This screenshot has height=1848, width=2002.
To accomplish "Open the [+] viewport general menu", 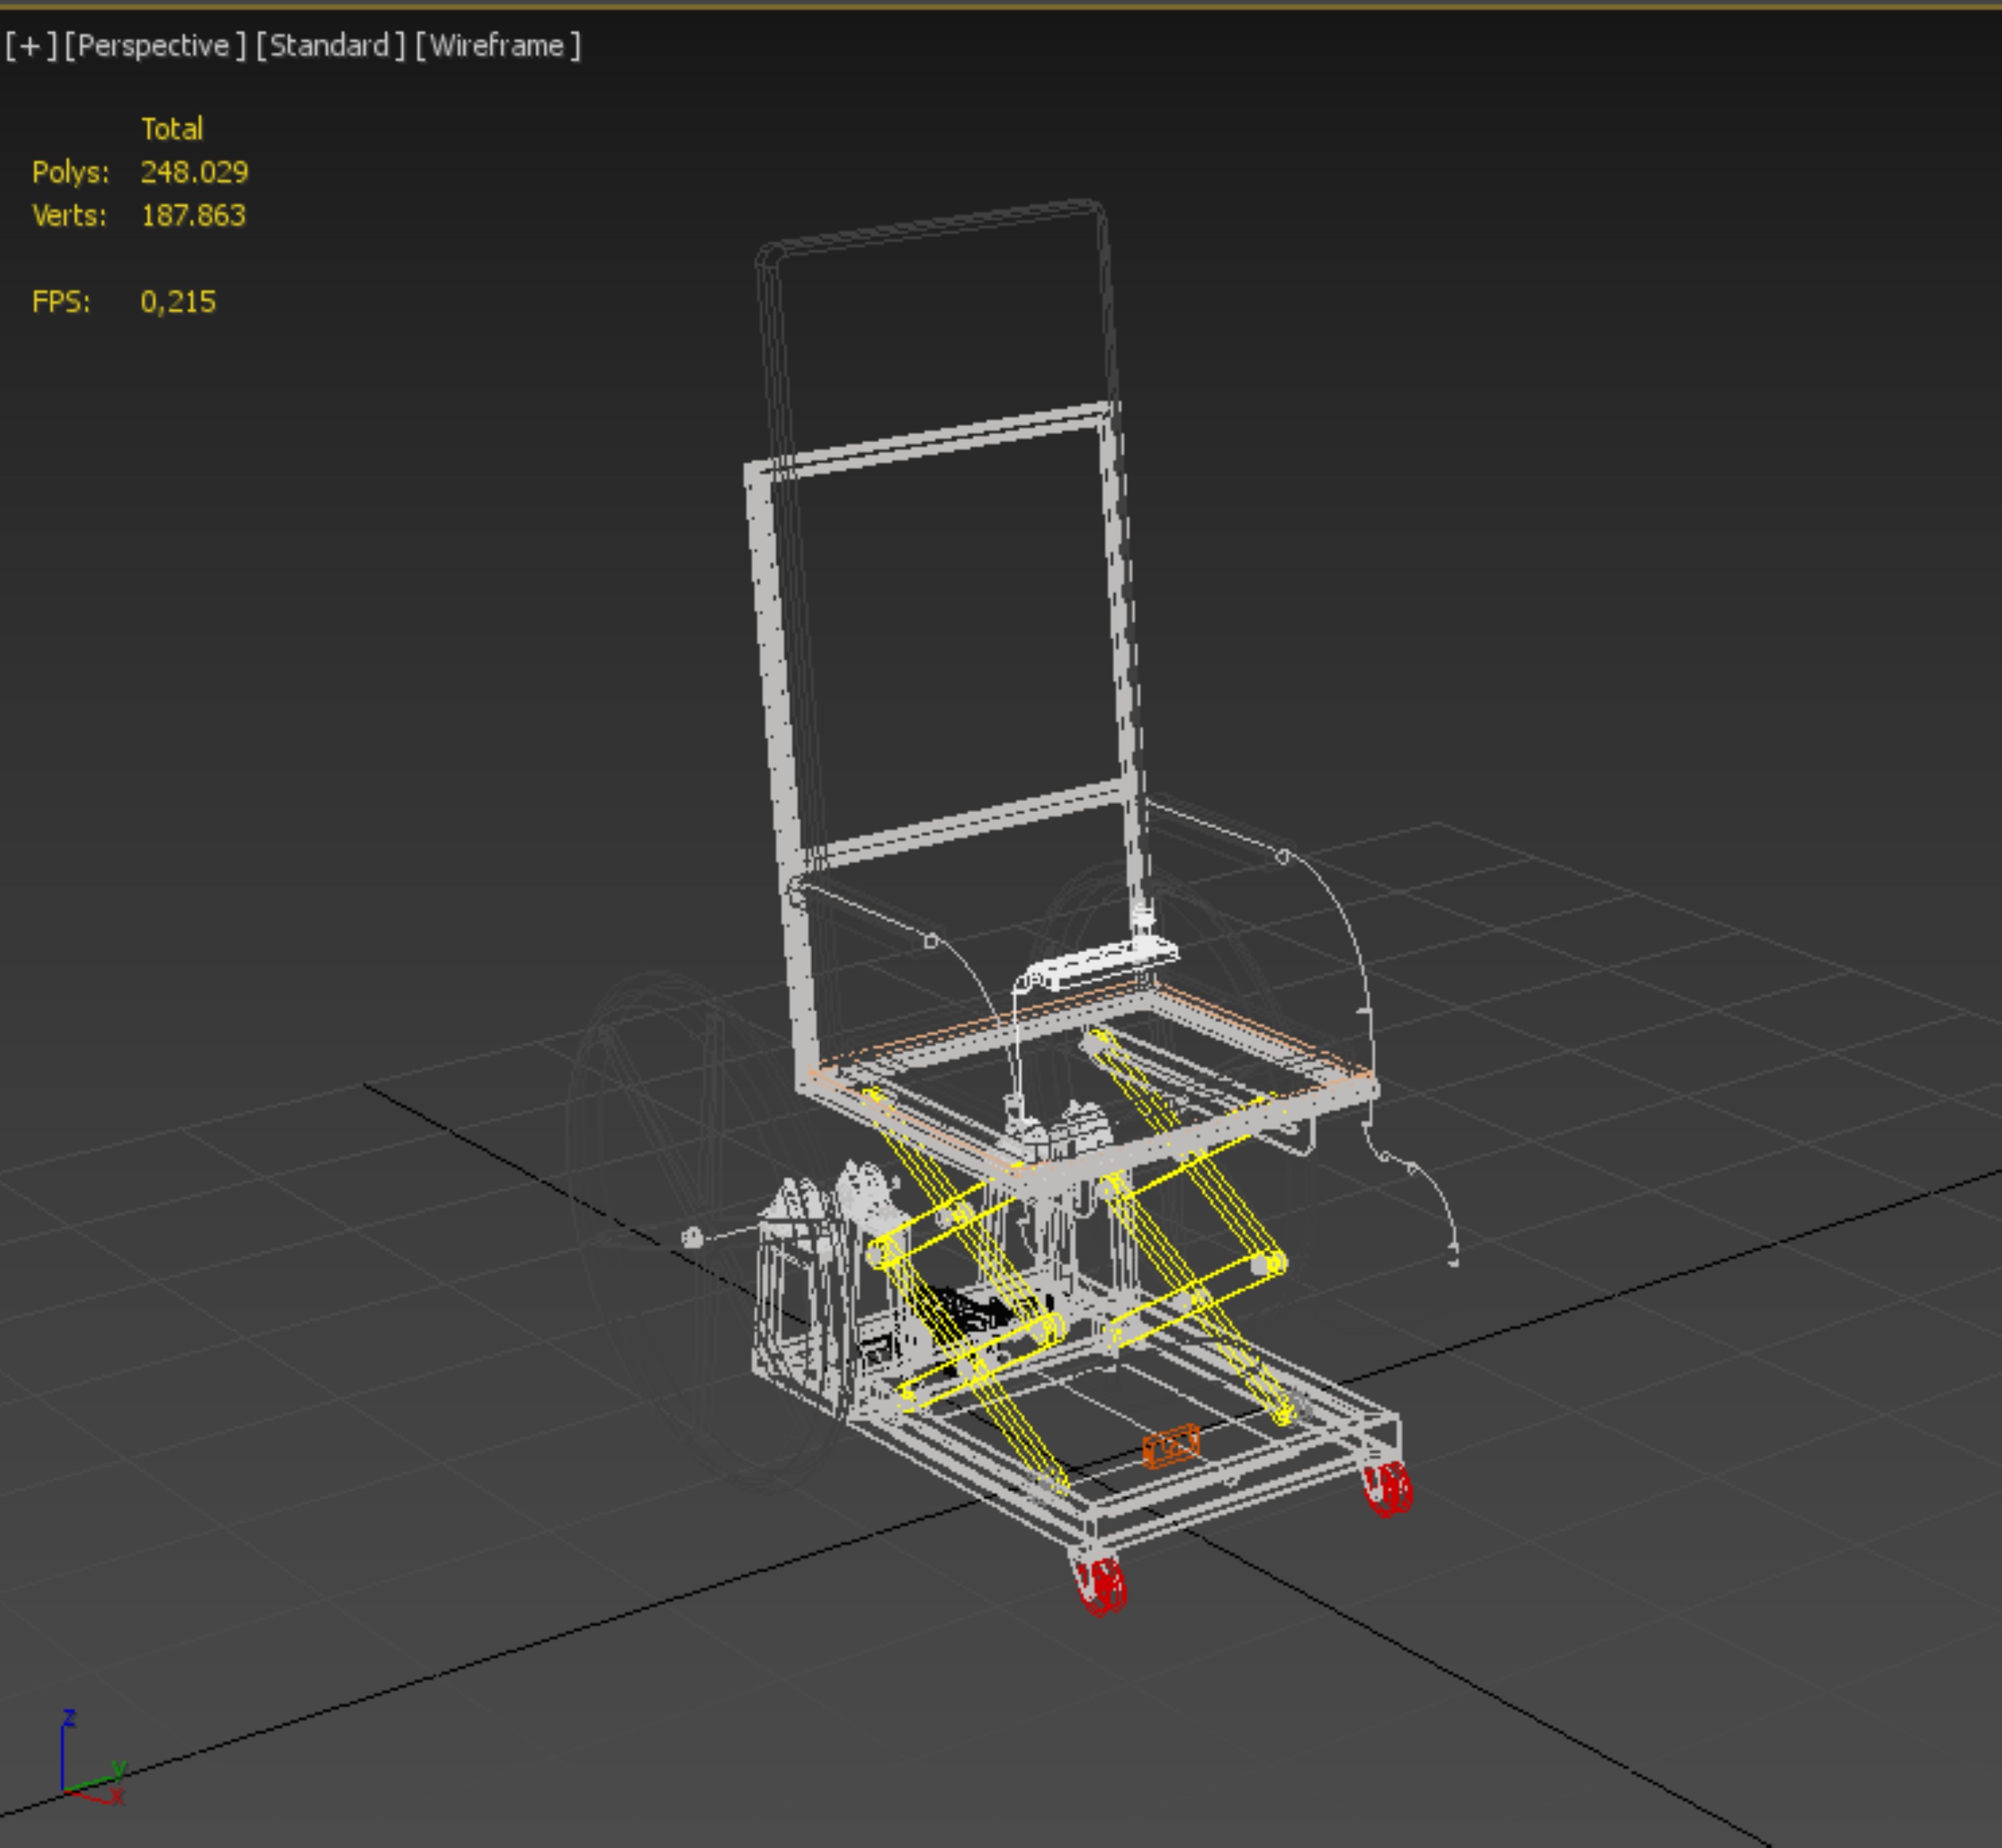I will [30, 46].
